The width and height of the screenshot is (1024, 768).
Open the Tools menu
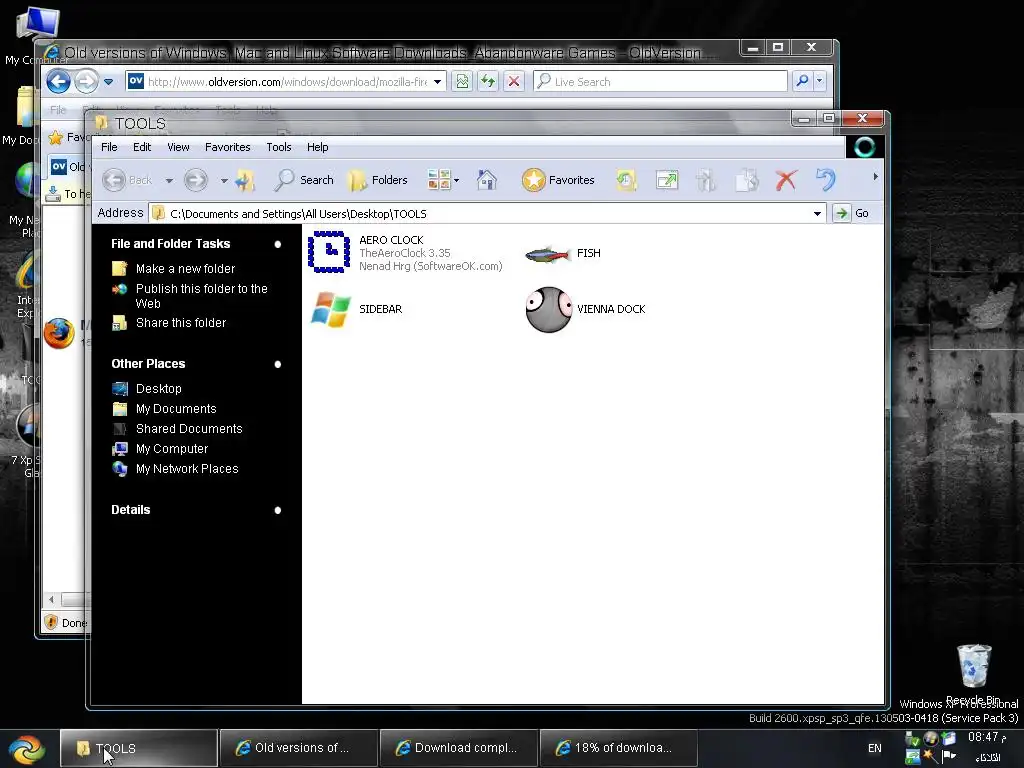coord(279,147)
